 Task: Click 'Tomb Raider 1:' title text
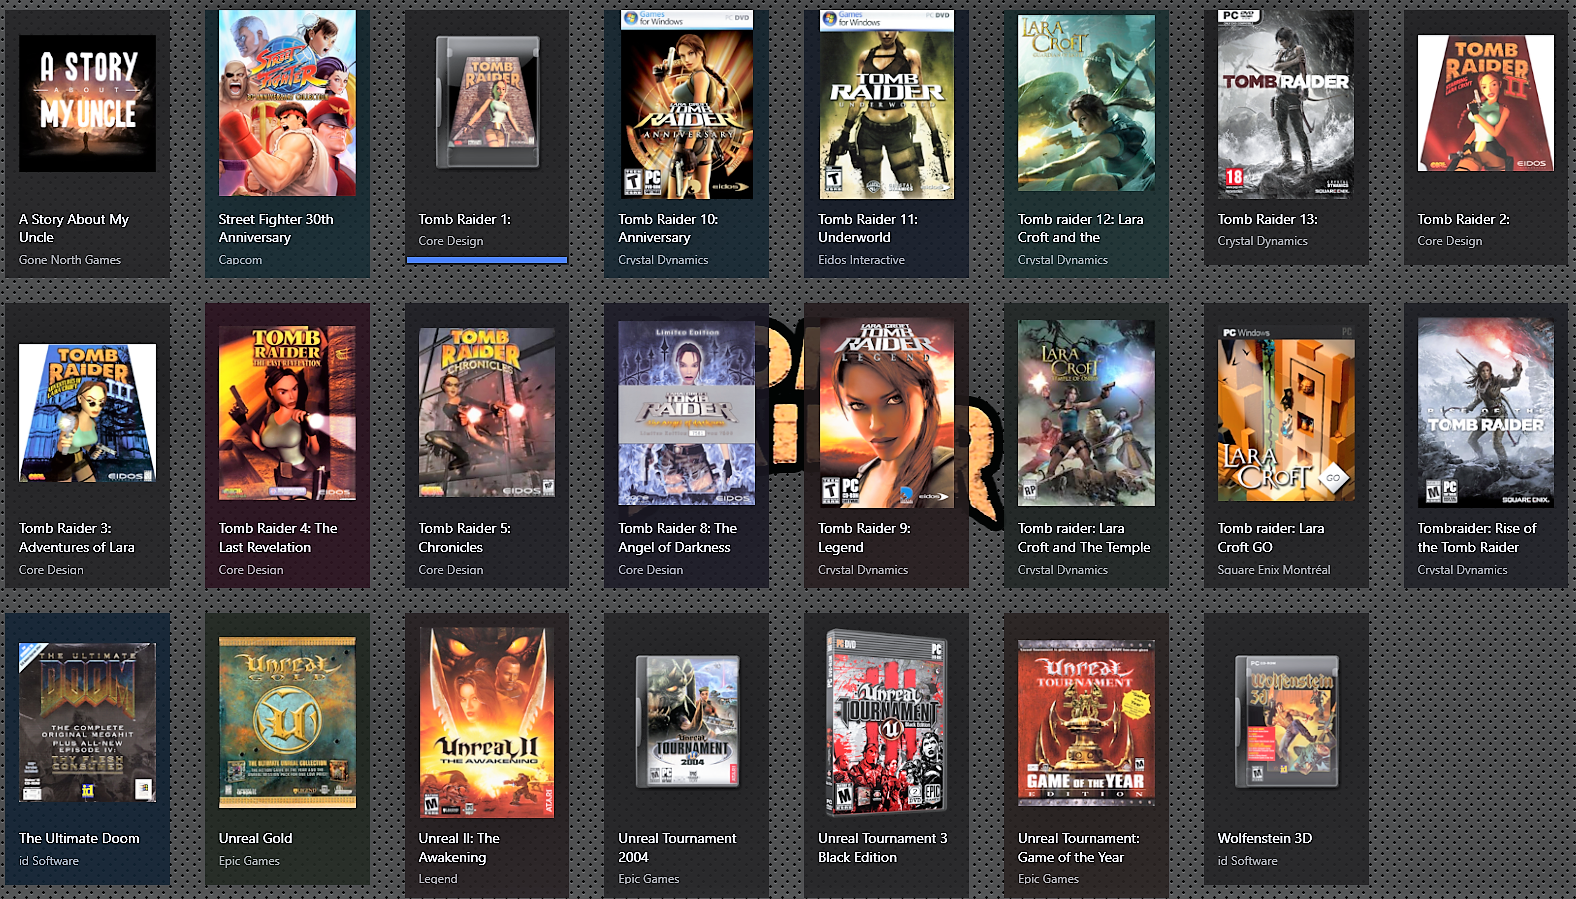(465, 219)
